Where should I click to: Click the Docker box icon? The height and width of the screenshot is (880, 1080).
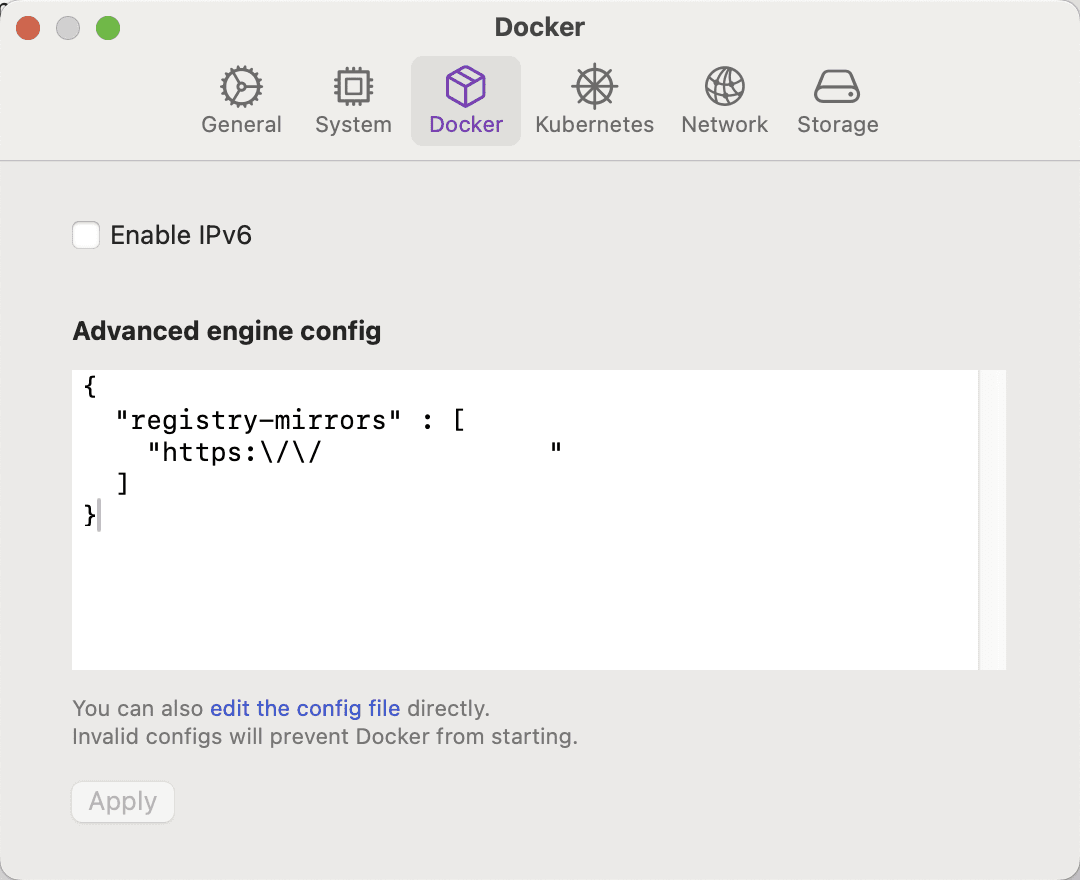pos(466,88)
